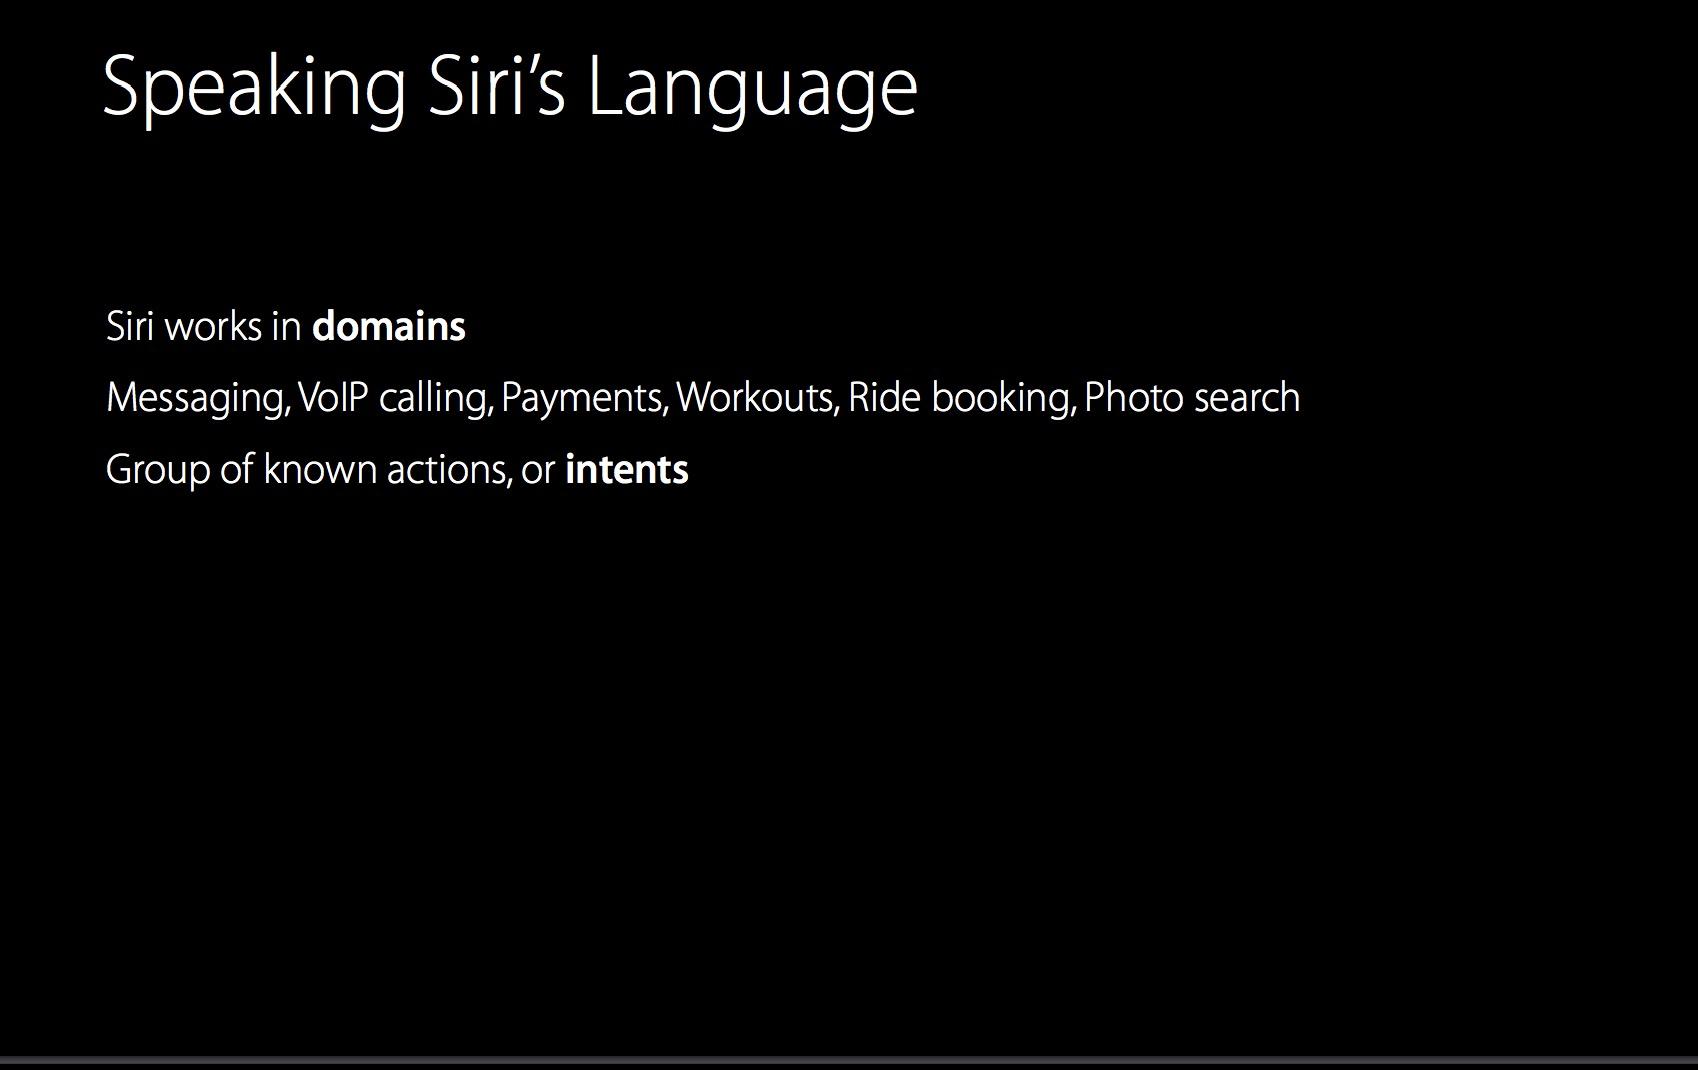This screenshot has width=1698, height=1070.
Task: Click the "Photo search" text
Action: pyautogui.click(x=1192, y=398)
